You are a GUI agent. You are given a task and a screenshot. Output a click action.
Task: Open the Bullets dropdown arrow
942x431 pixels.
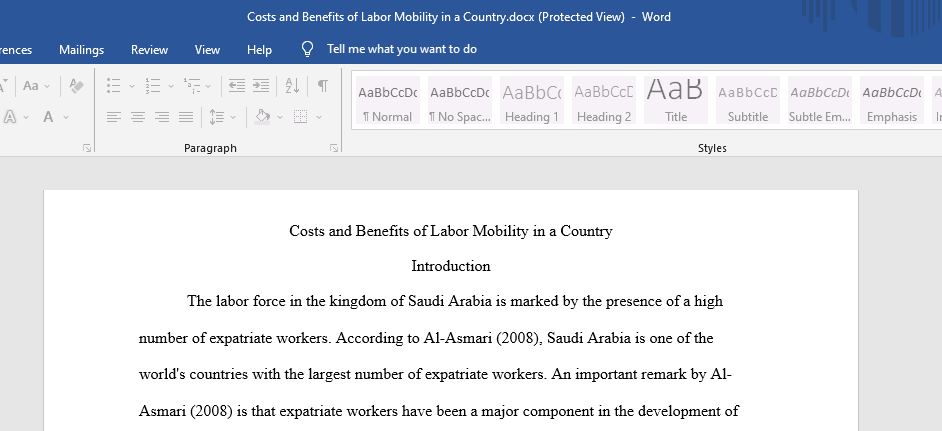(132, 86)
